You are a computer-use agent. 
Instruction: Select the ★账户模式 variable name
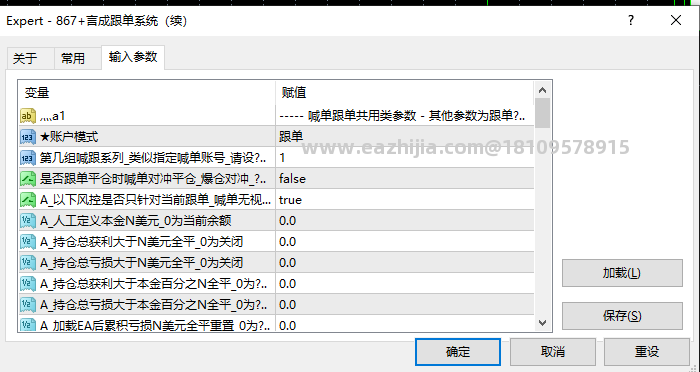(69, 137)
